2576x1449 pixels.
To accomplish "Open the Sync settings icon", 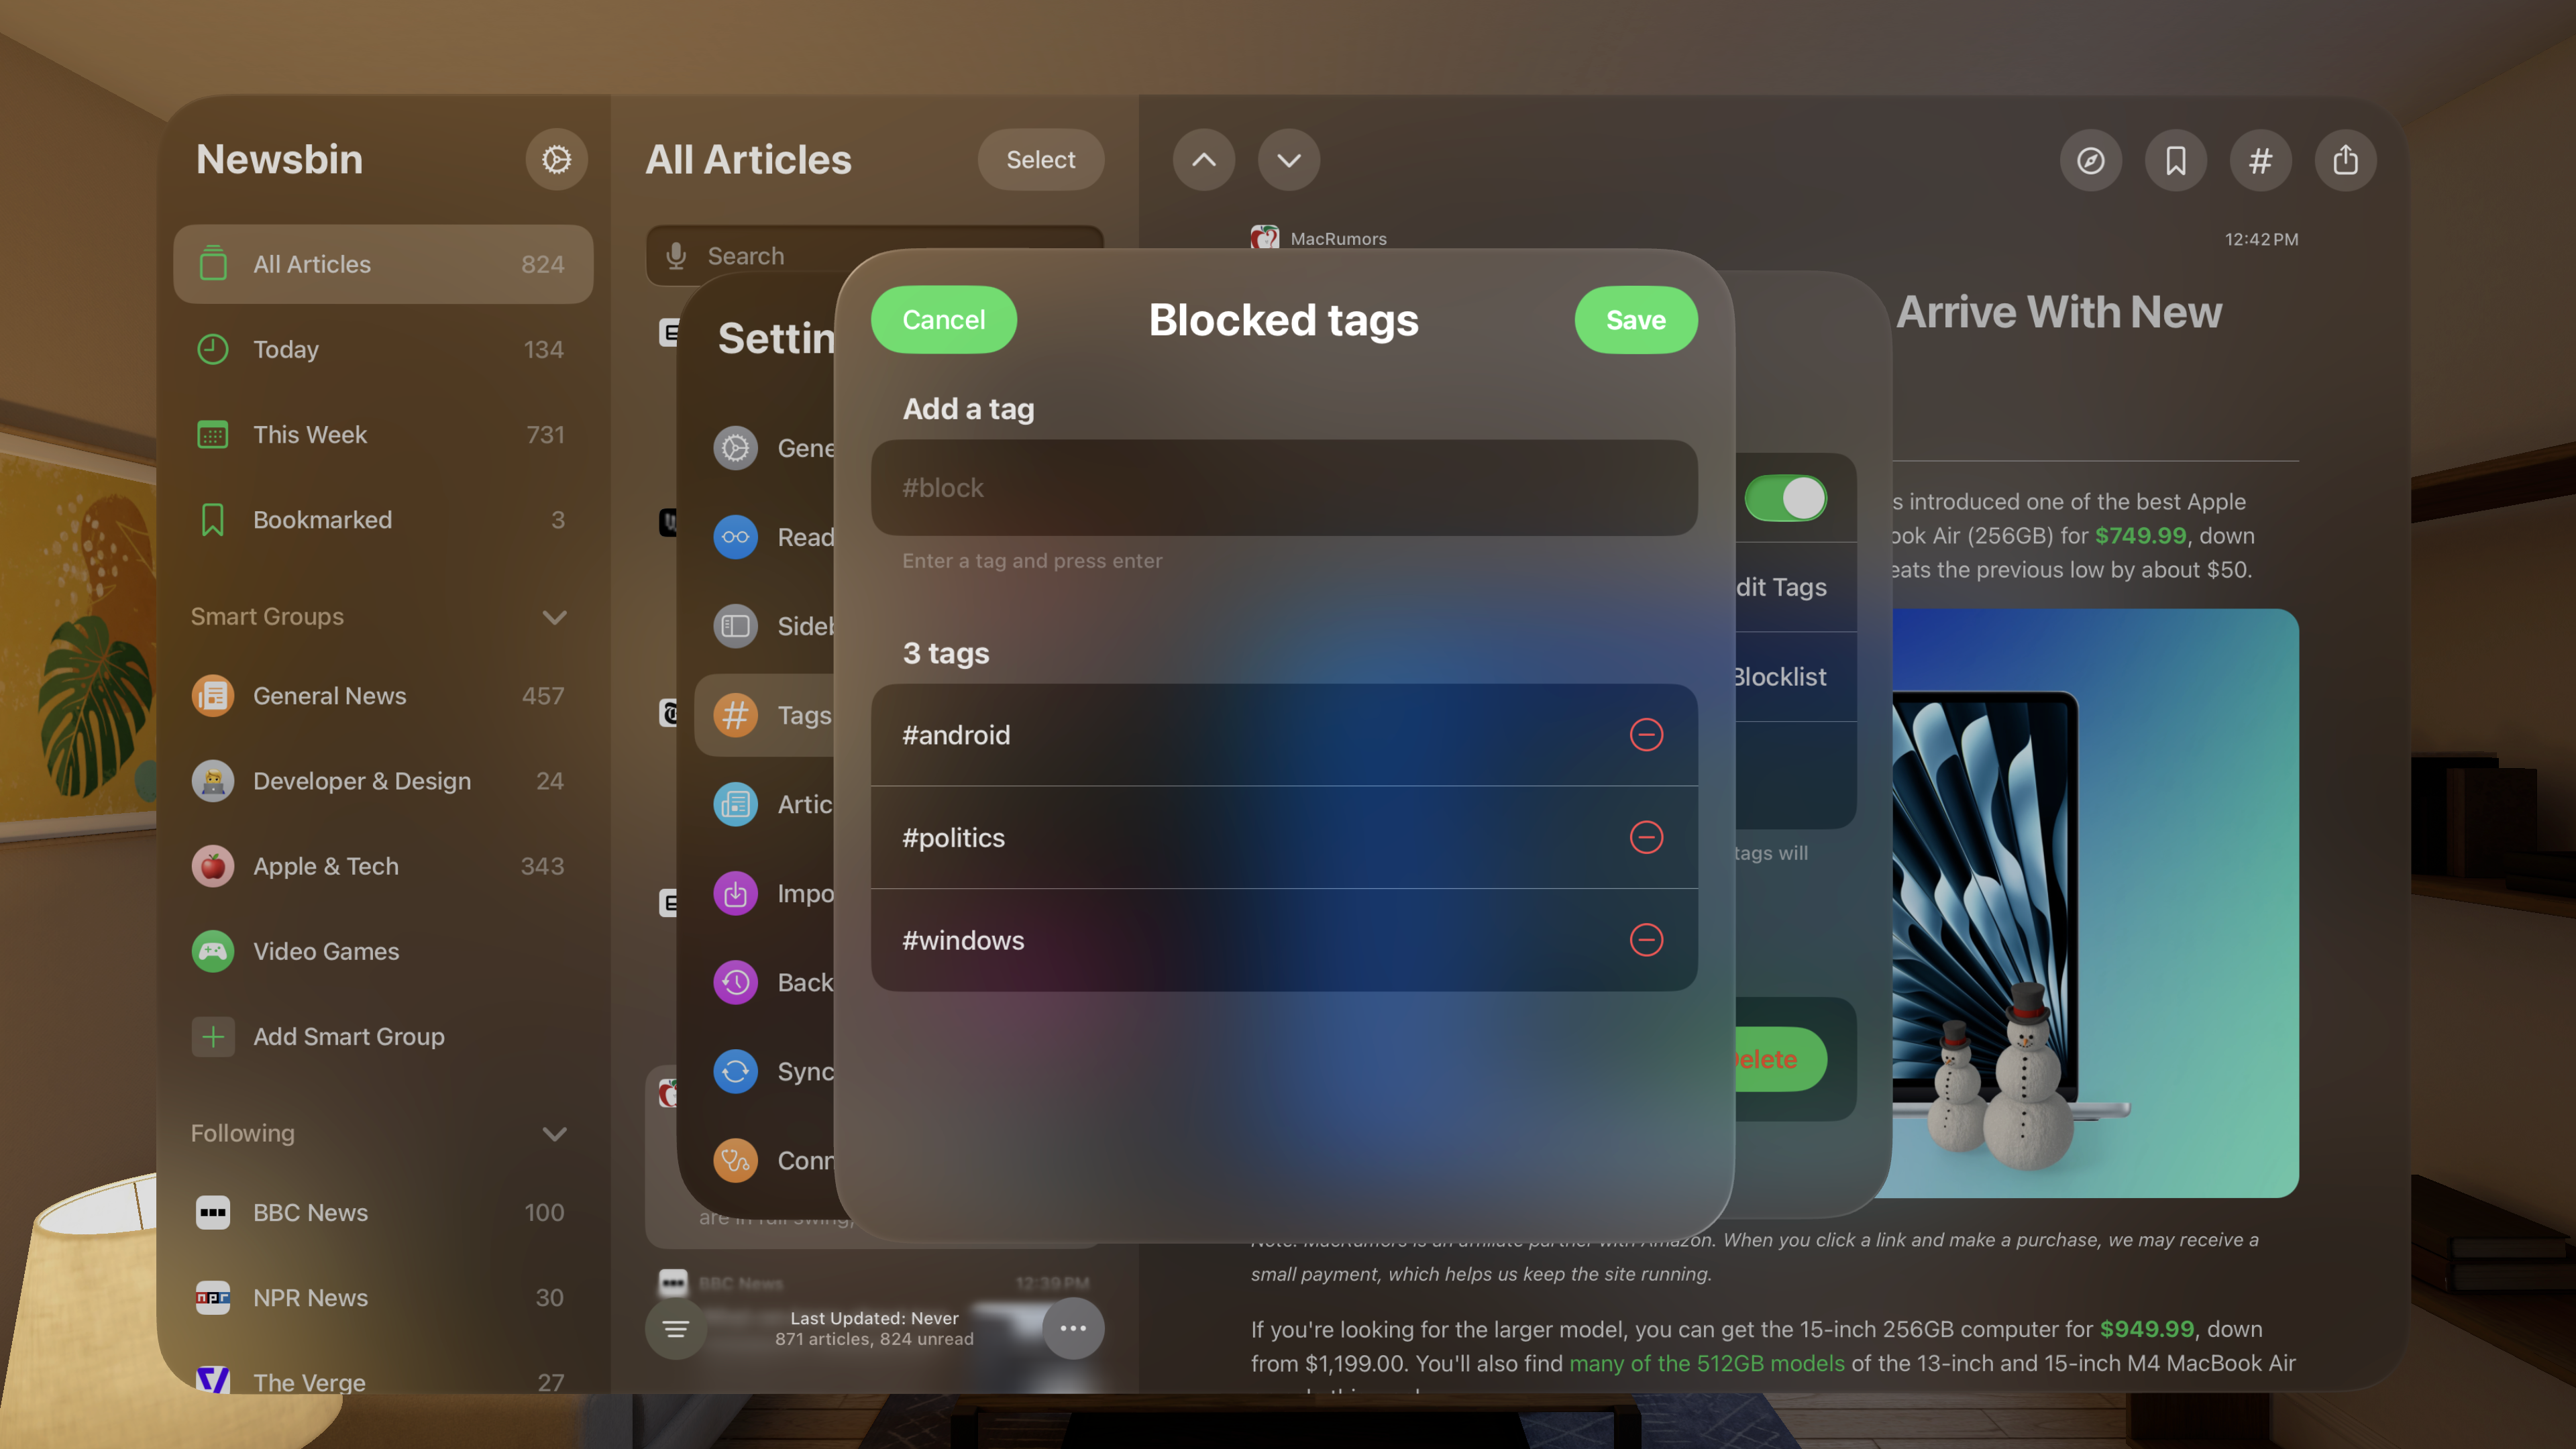I will click(735, 1071).
